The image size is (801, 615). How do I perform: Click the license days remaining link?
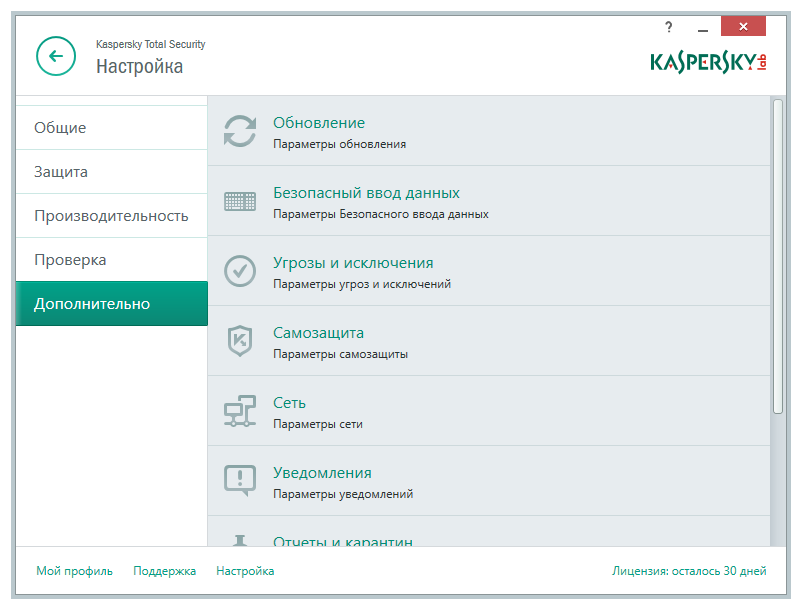point(689,571)
